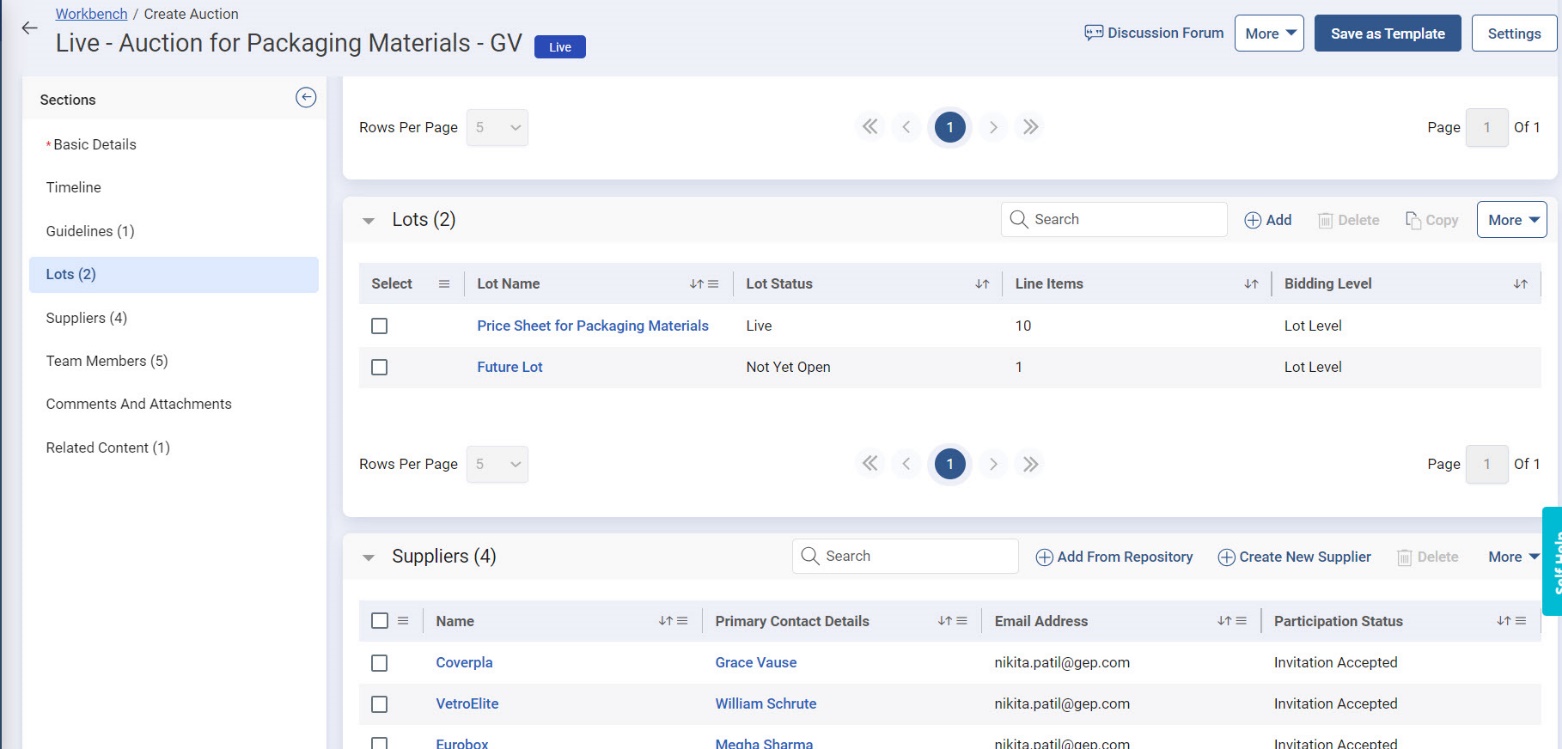Open the Discussion Forum
Image resolution: width=1562 pixels, height=749 pixels.
point(1153,33)
